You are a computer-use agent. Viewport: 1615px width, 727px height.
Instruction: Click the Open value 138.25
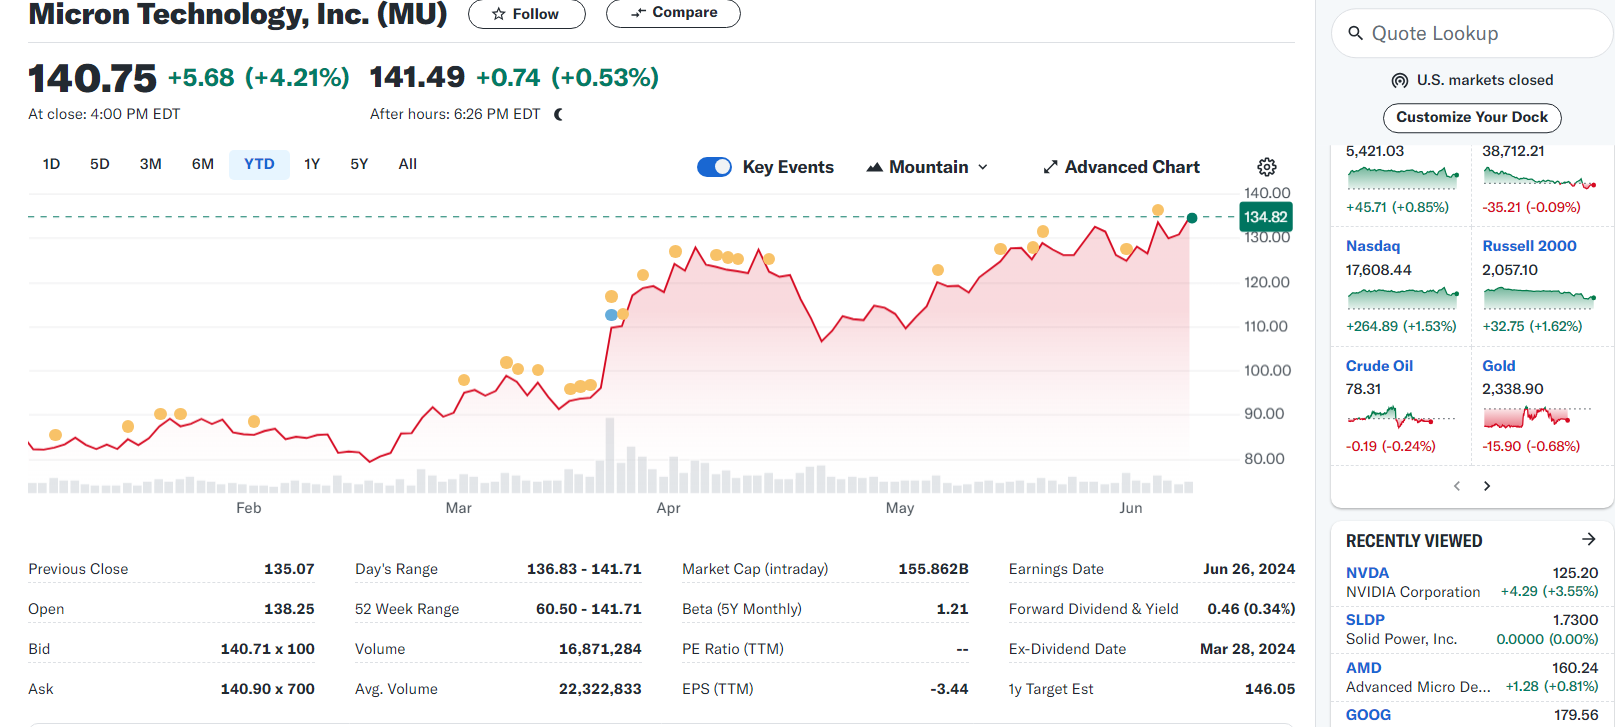(289, 609)
